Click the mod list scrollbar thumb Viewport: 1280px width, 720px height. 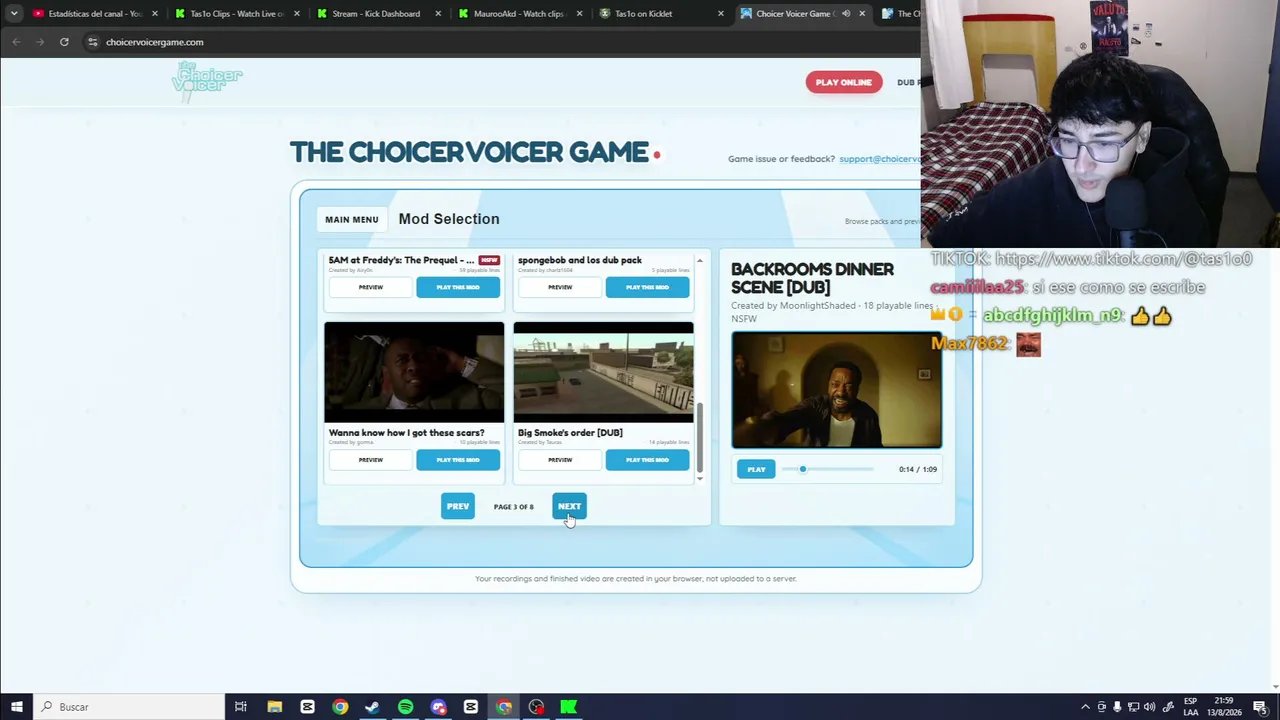point(700,437)
